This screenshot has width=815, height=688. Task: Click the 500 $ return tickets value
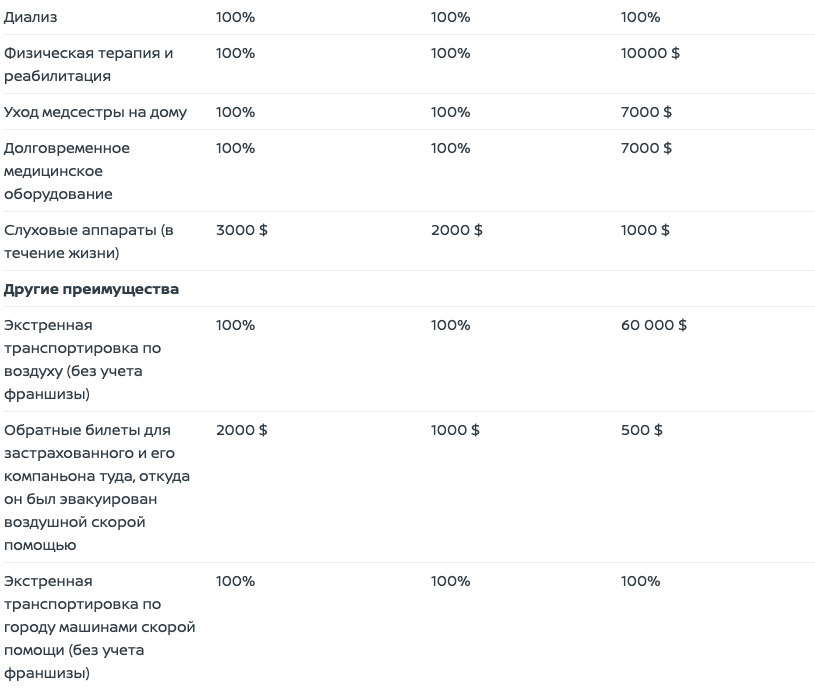(641, 430)
